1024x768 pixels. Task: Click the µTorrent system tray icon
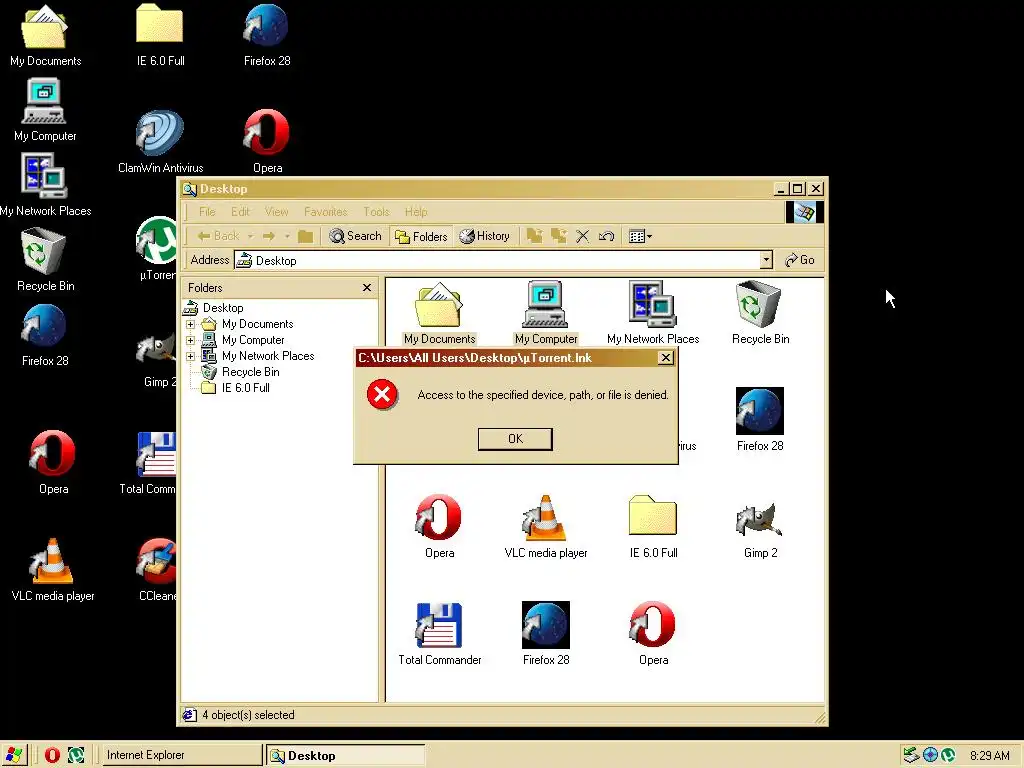(x=948, y=756)
